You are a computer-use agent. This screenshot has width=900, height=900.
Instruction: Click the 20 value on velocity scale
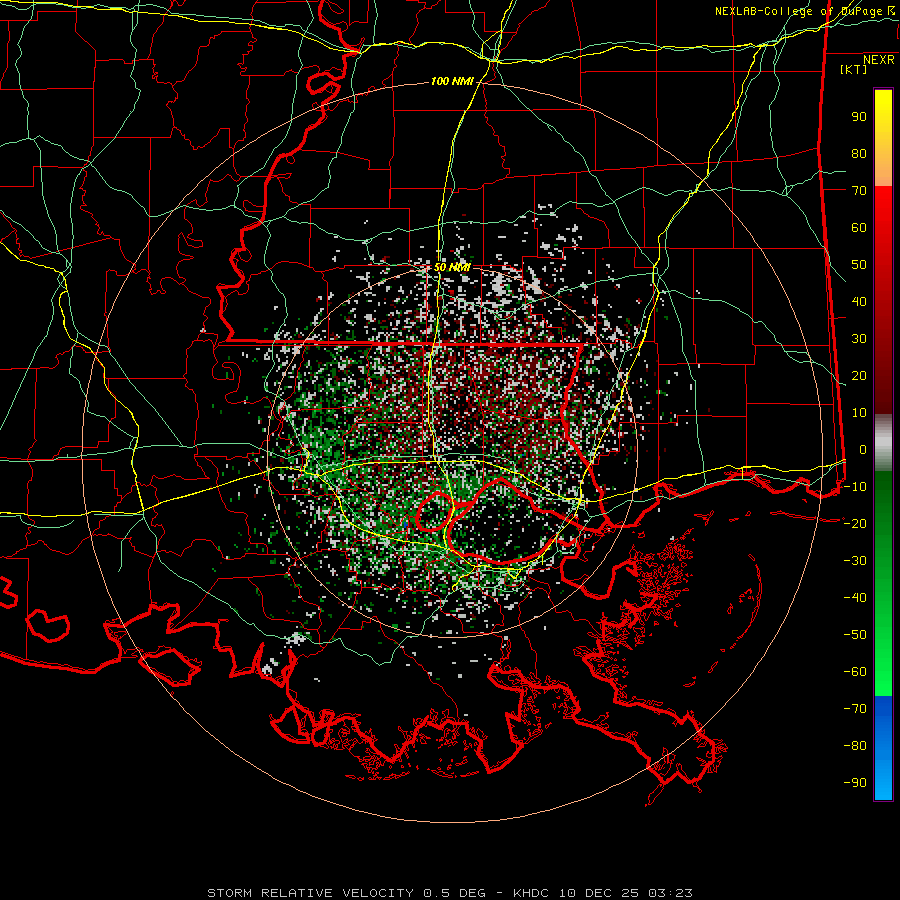coord(859,375)
